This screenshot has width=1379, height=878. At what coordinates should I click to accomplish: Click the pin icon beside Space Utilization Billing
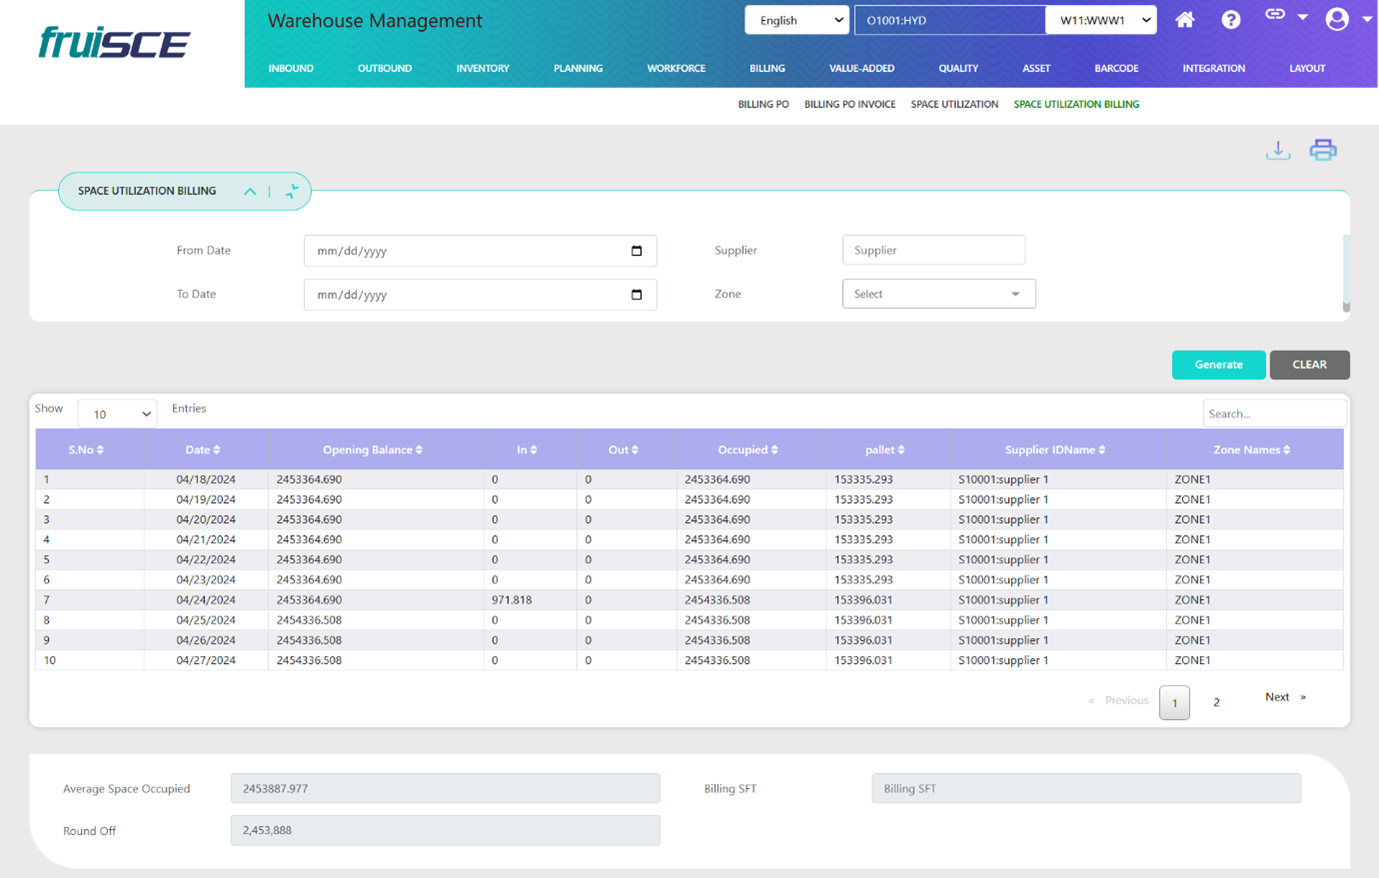[292, 191]
